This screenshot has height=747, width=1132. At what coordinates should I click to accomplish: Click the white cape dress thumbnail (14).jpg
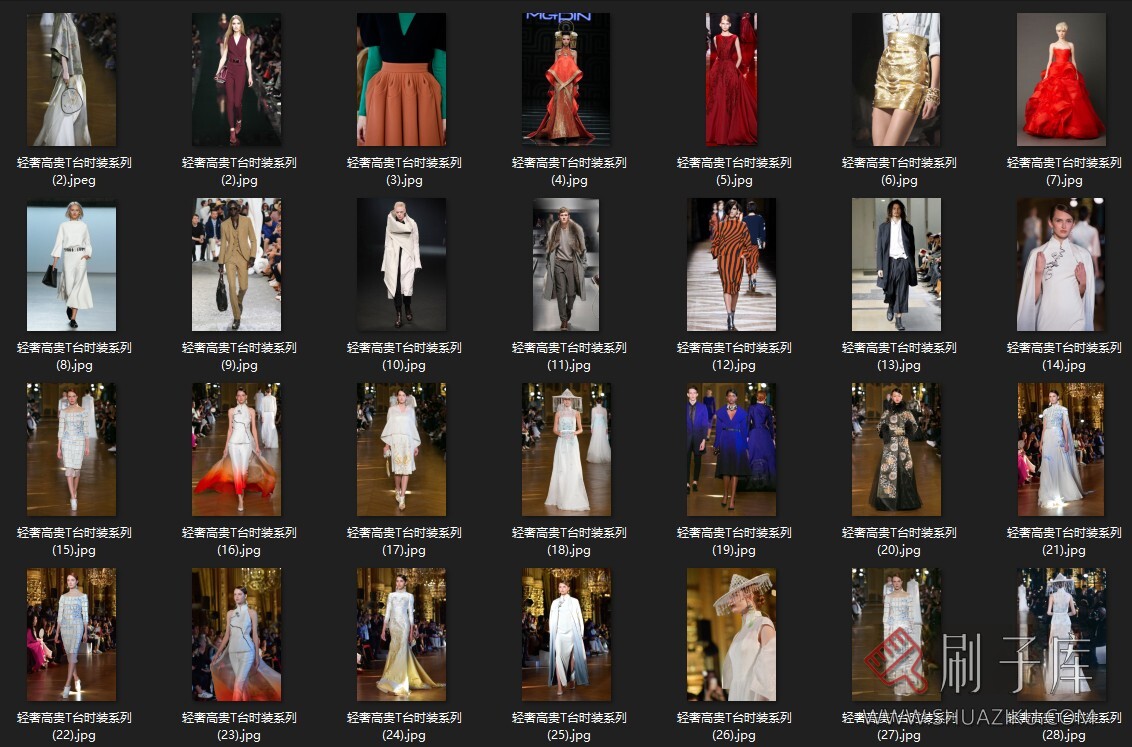(x=1061, y=265)
